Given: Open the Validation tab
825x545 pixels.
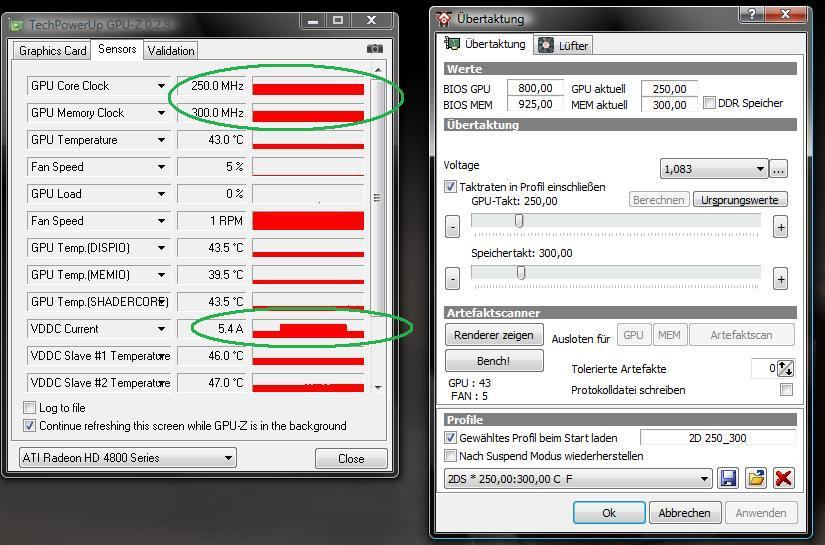Looking at the screenshot, I should tap(170, 51).
